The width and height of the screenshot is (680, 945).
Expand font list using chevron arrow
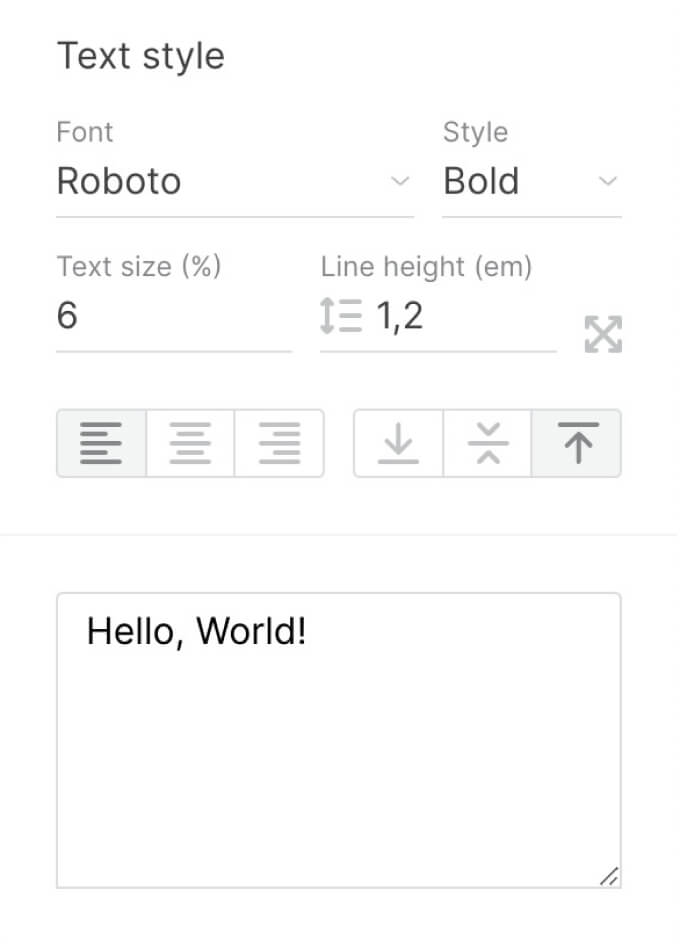(400, 182)
